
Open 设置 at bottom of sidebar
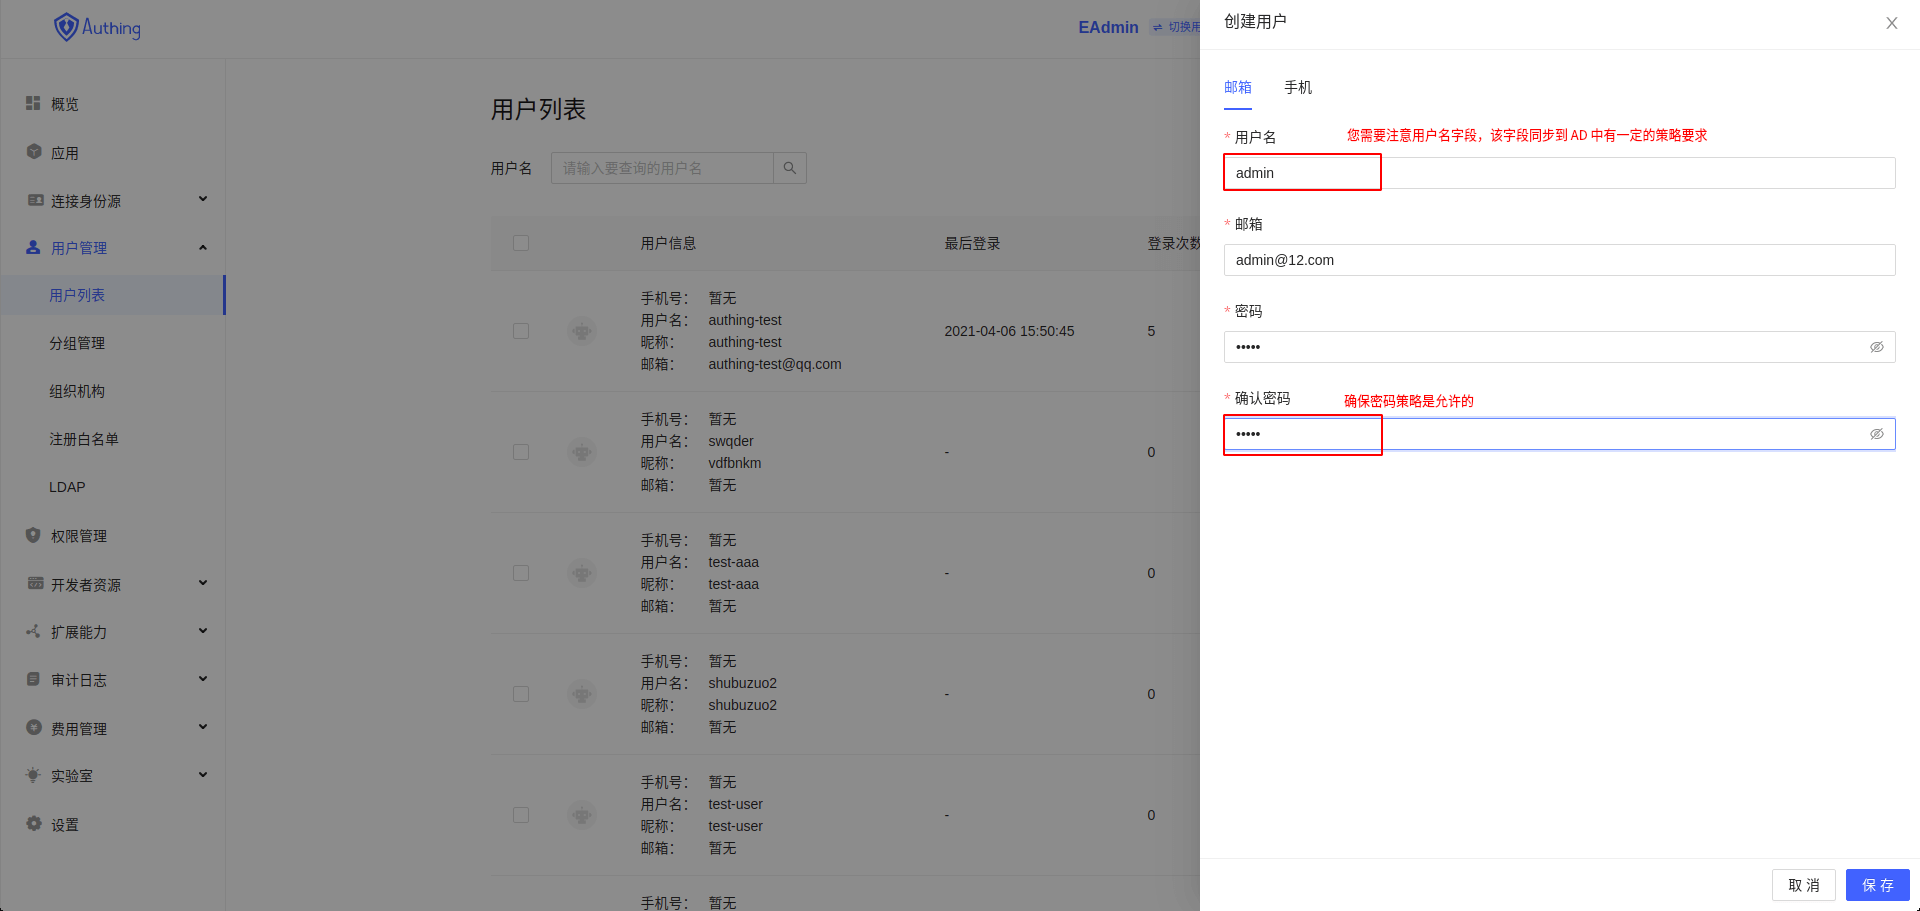(63, 824)
